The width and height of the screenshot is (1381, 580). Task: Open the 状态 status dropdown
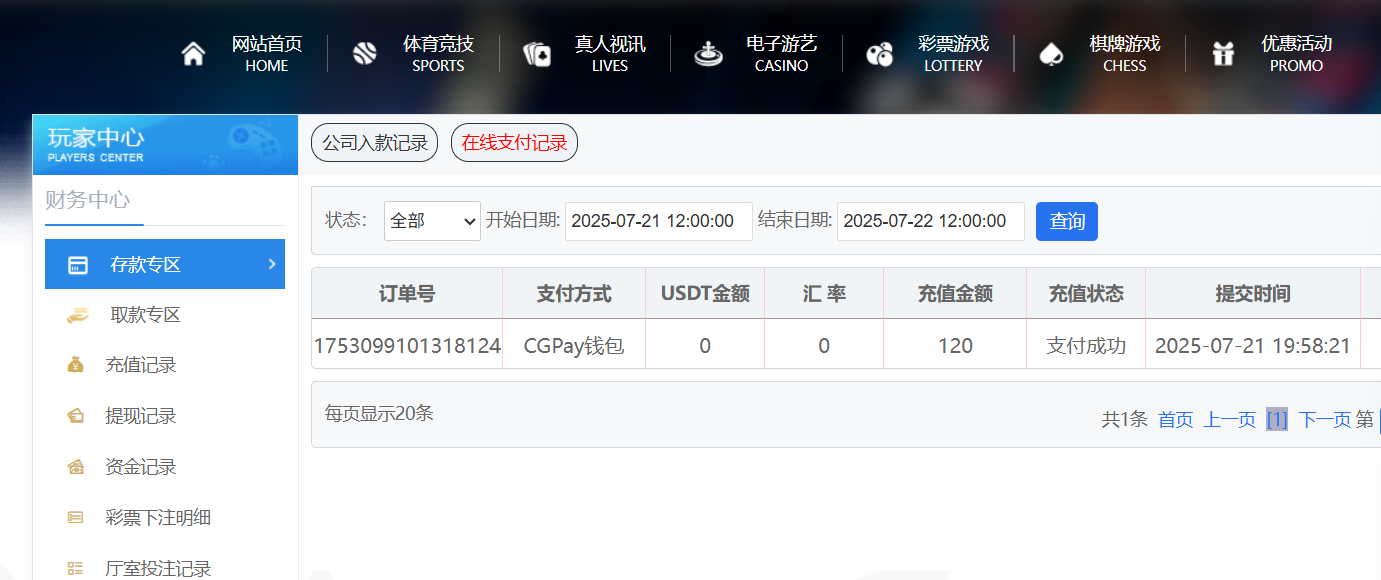[x=432, y=221]
